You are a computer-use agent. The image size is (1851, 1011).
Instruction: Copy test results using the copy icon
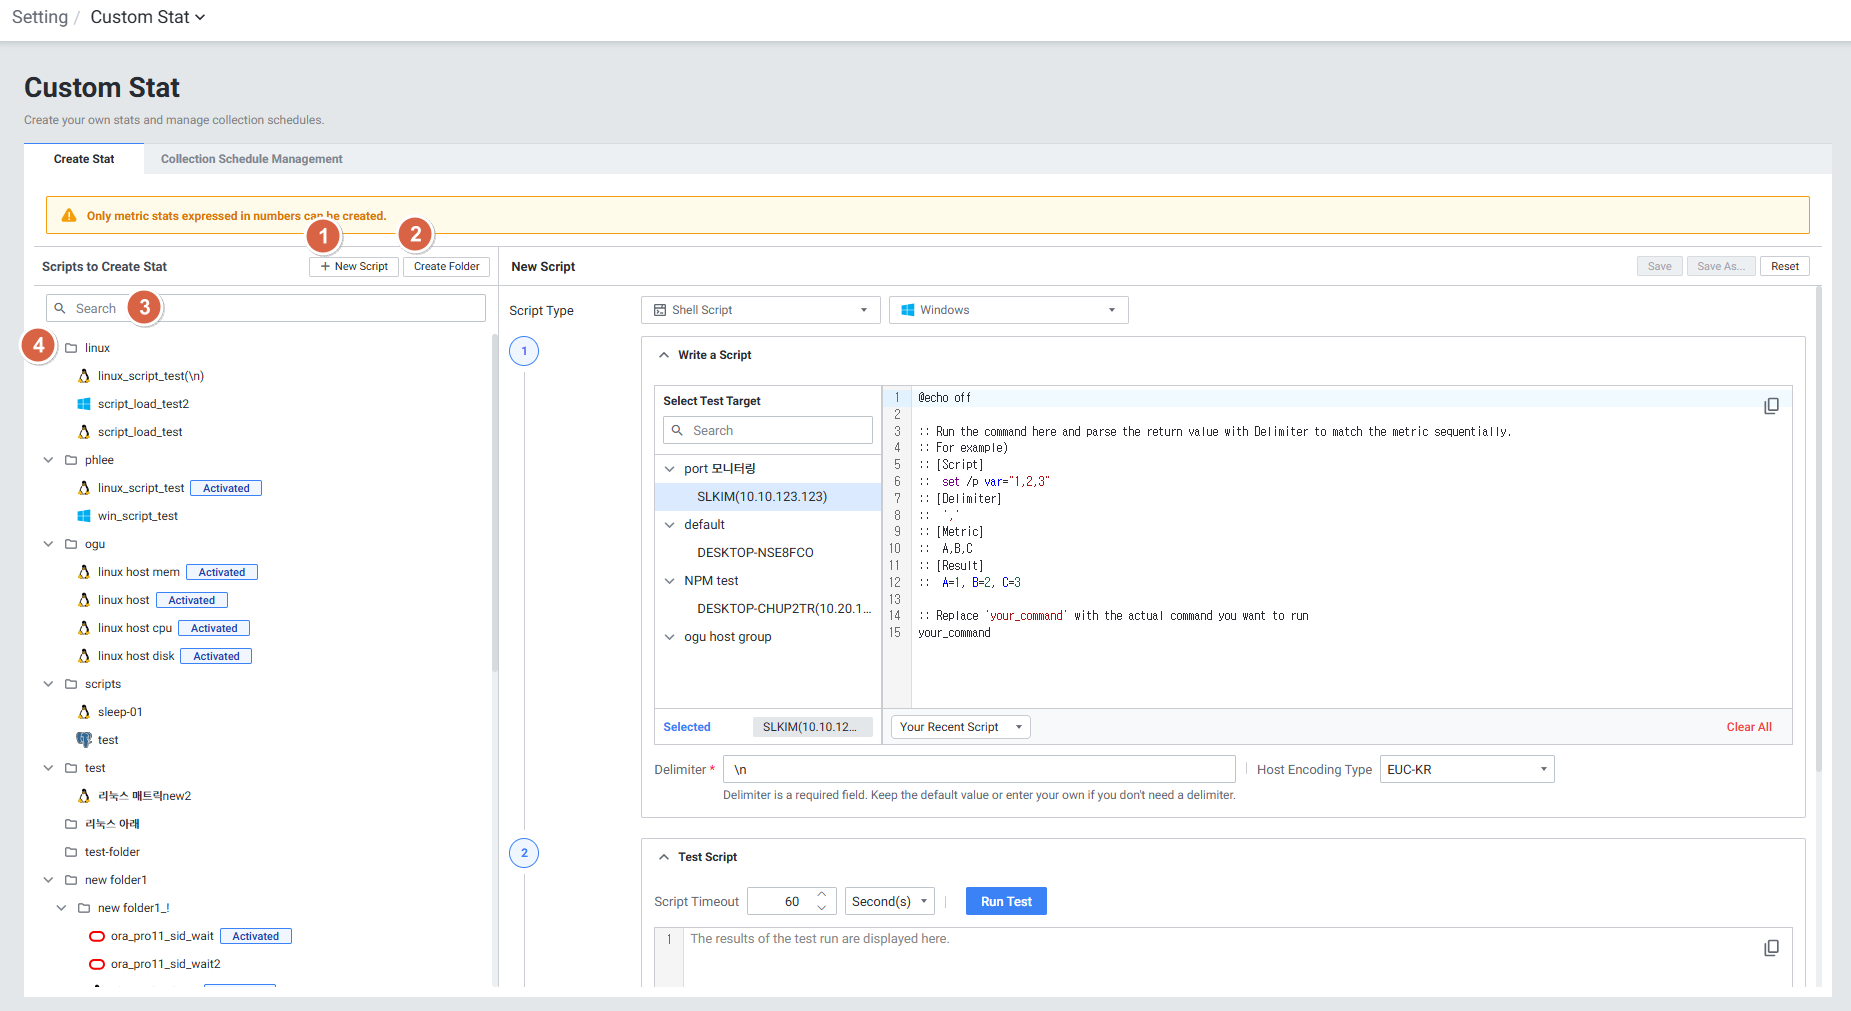(x=1771, y=948)
